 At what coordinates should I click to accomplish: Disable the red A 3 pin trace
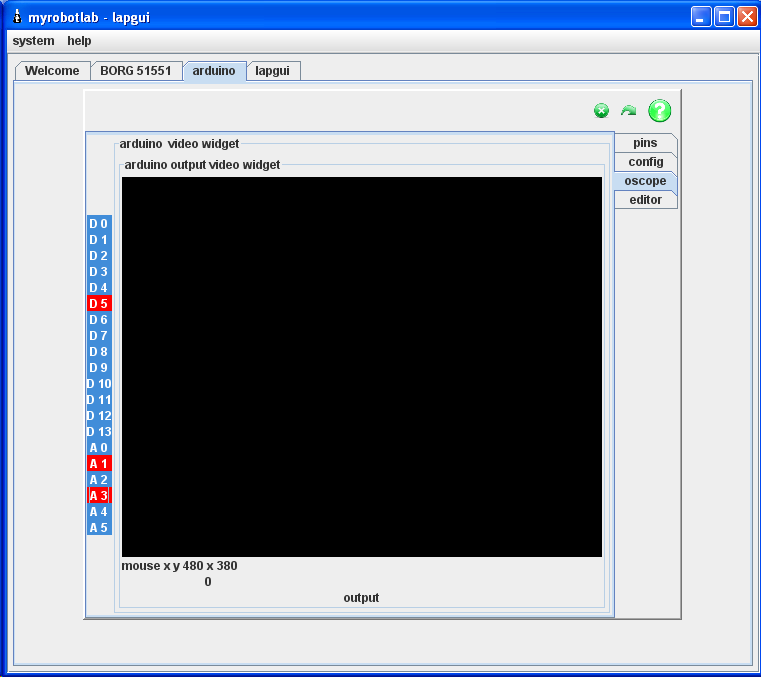(99, 495)
